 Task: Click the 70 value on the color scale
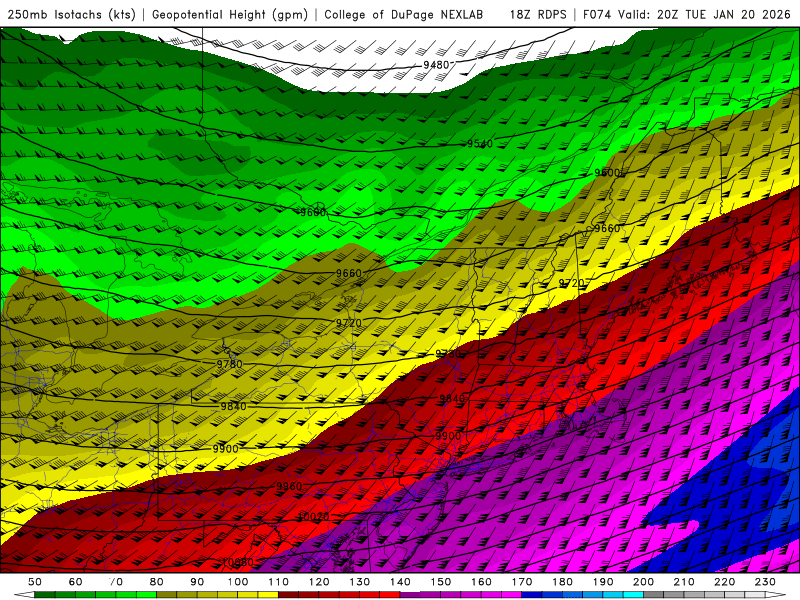(116, 582)
